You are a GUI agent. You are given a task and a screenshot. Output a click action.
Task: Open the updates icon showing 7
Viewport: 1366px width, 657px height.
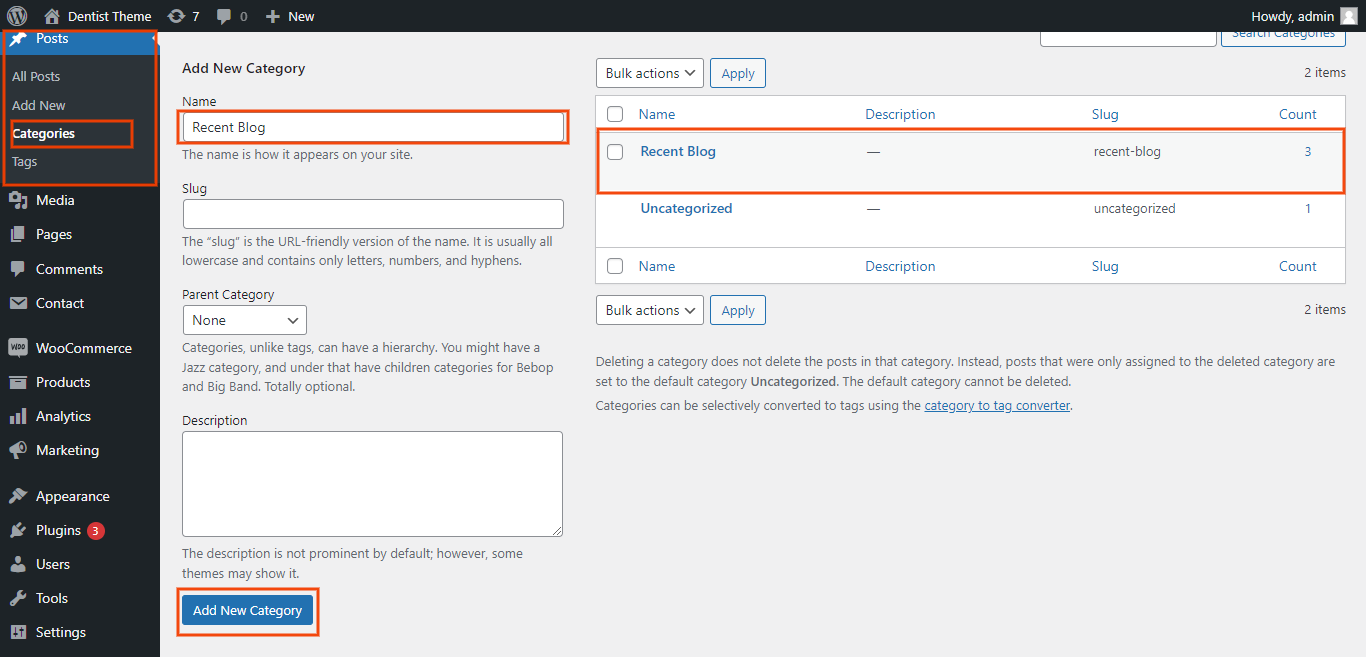[x=177, y=16]
